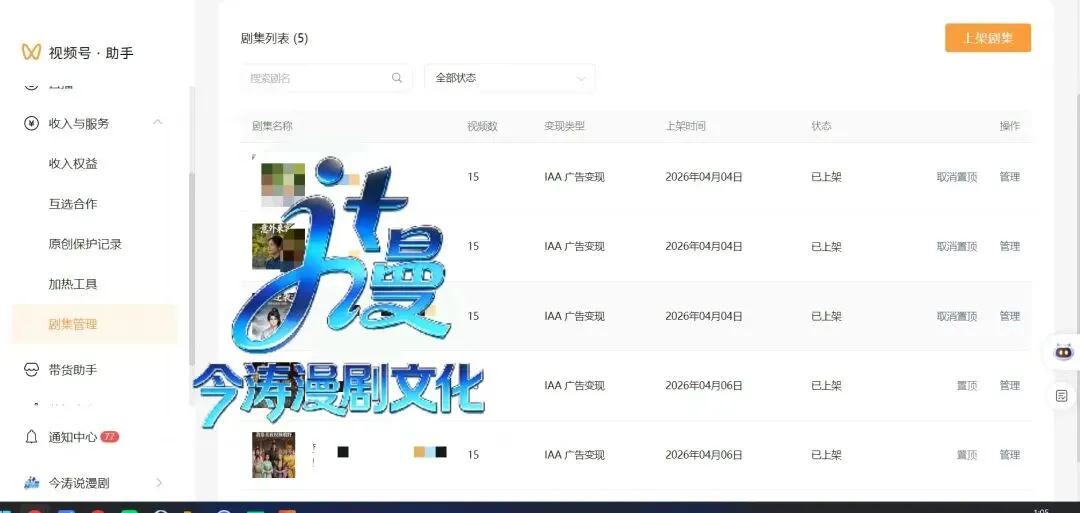Select 剧集管理 in the sidebar
The image size is (1080, 513).
(95, 324)
